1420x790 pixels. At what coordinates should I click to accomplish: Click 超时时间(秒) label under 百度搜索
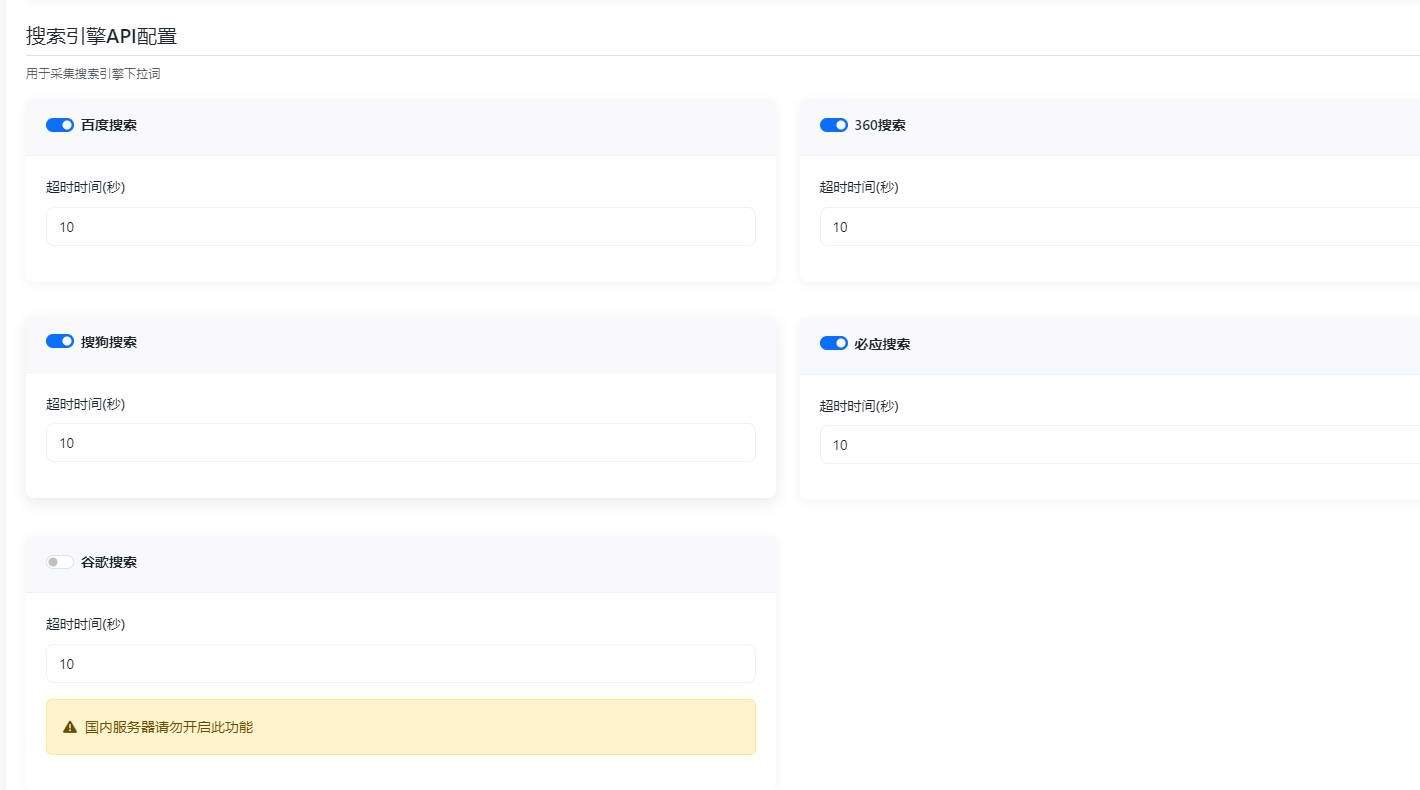[86, 187]
